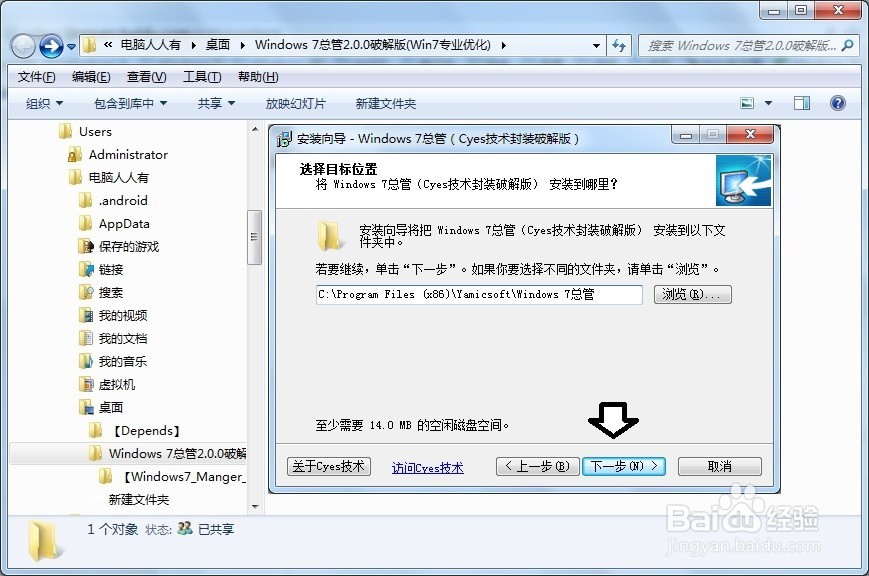Select the 我的音乐 folder
This screenshot has width=869, height=576.
(123, 362)
